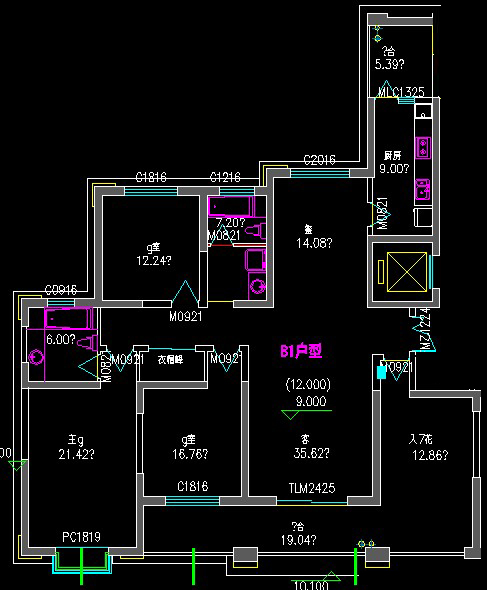This screenshot has width=487, height=590.
Task: Select the toilet symbol in the 7.20 bathroom
Action: 256,230
